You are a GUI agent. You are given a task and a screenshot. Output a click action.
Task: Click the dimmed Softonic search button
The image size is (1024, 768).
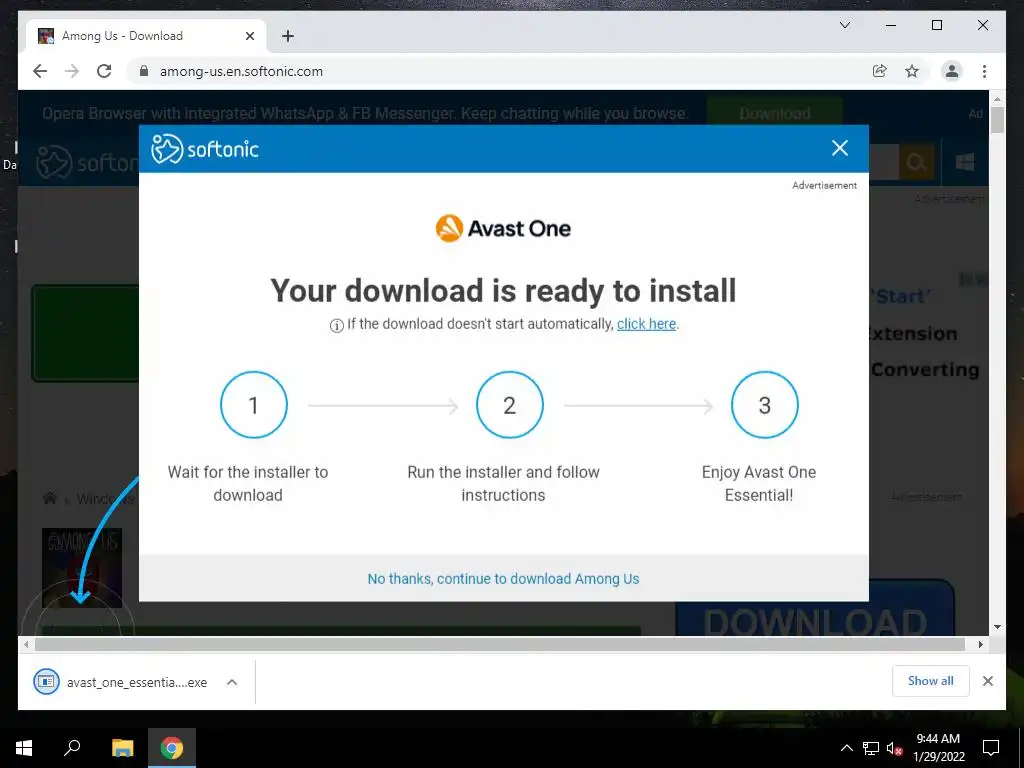pyautogui.click(x=916, y=162)
